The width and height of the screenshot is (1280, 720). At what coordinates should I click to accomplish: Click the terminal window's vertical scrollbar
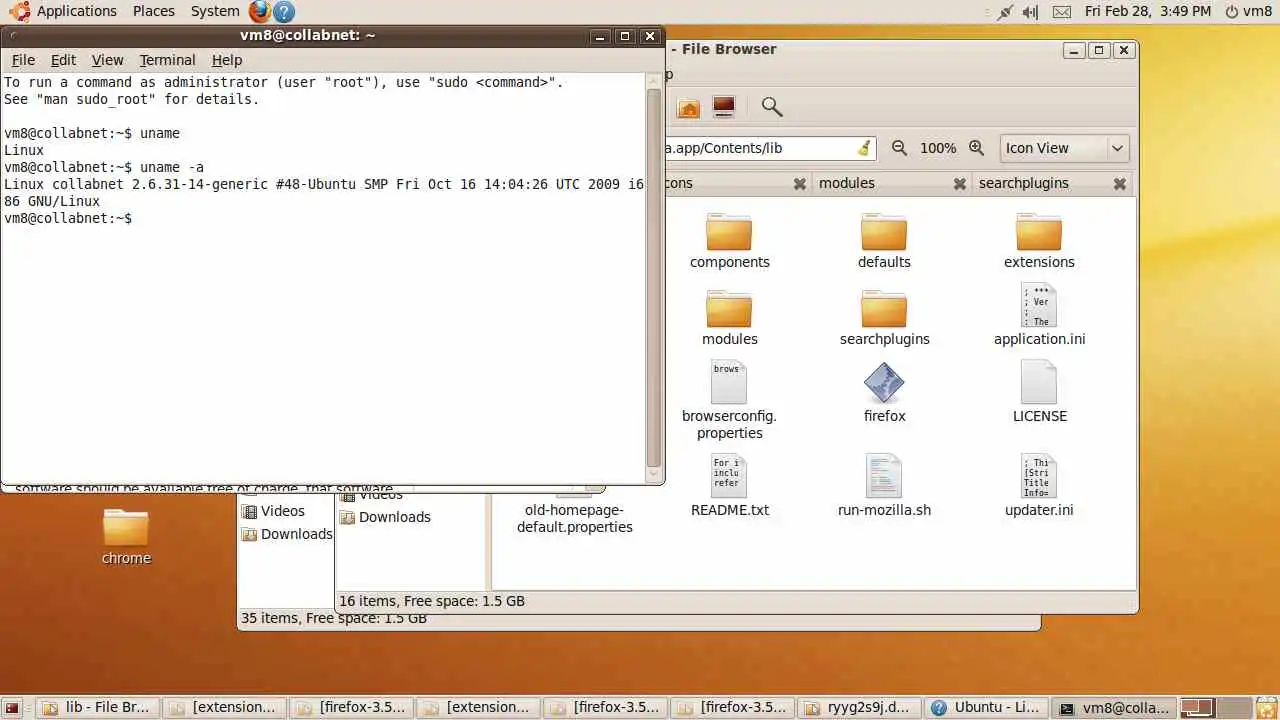(654, 277)
